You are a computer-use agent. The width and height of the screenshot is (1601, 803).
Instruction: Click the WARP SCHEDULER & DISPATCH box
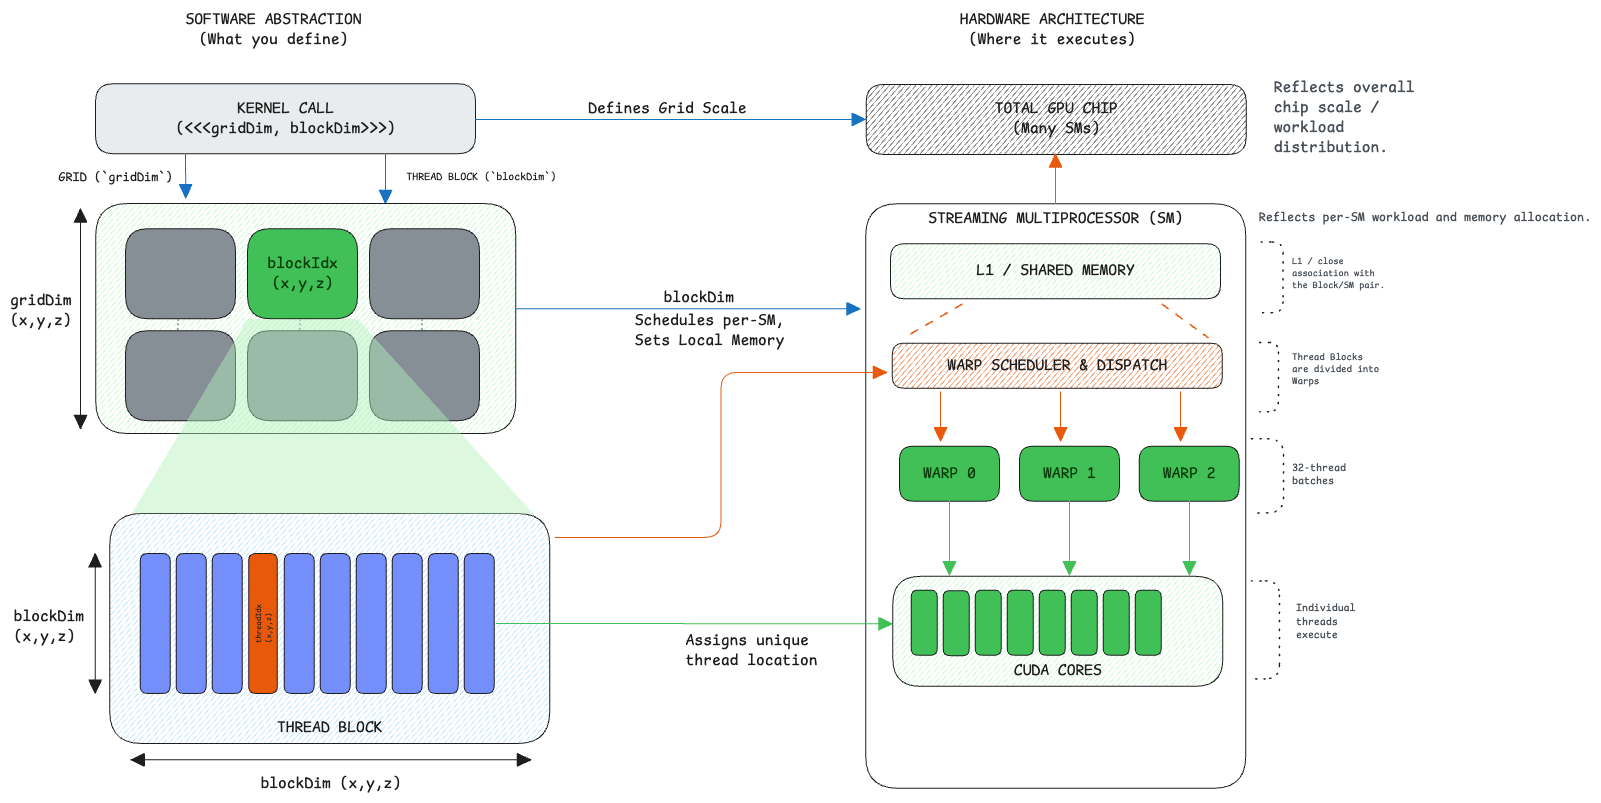coord(1057,365)
